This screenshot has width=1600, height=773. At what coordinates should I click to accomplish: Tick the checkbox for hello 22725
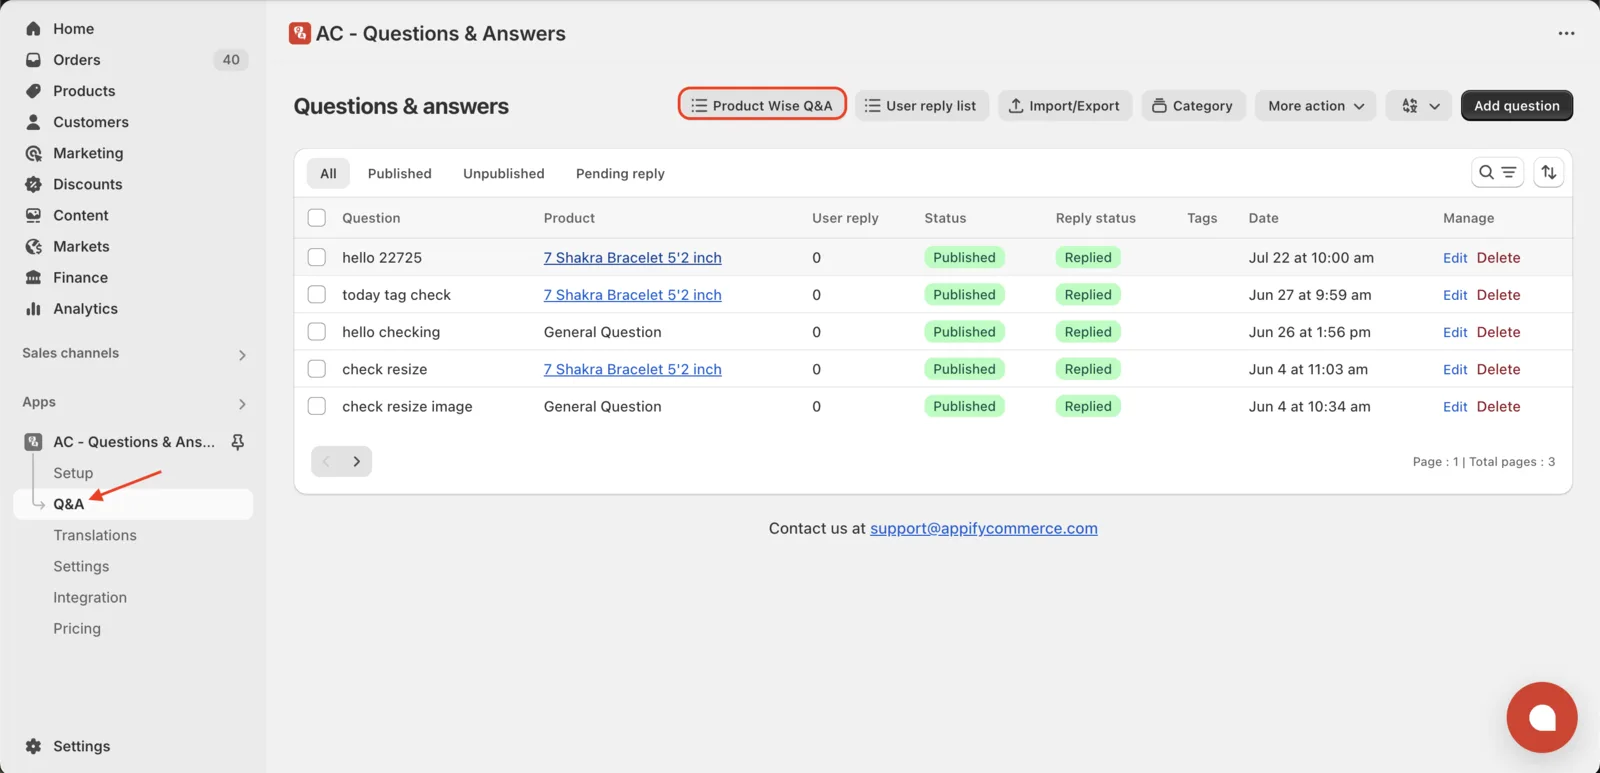(x=317, y=257)
